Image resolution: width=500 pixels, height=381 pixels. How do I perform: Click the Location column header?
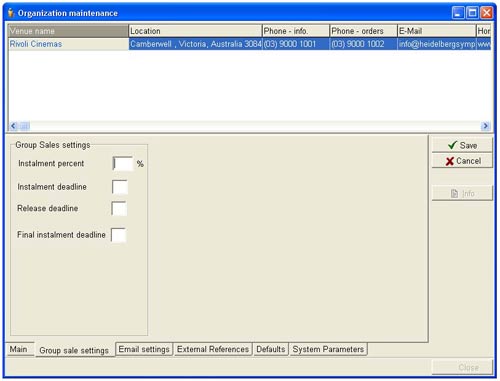pos(195,31)
